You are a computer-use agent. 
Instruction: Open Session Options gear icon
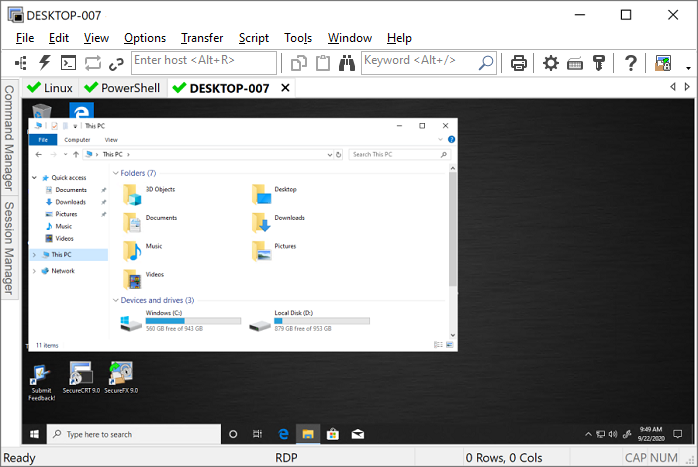coord(551,63)
